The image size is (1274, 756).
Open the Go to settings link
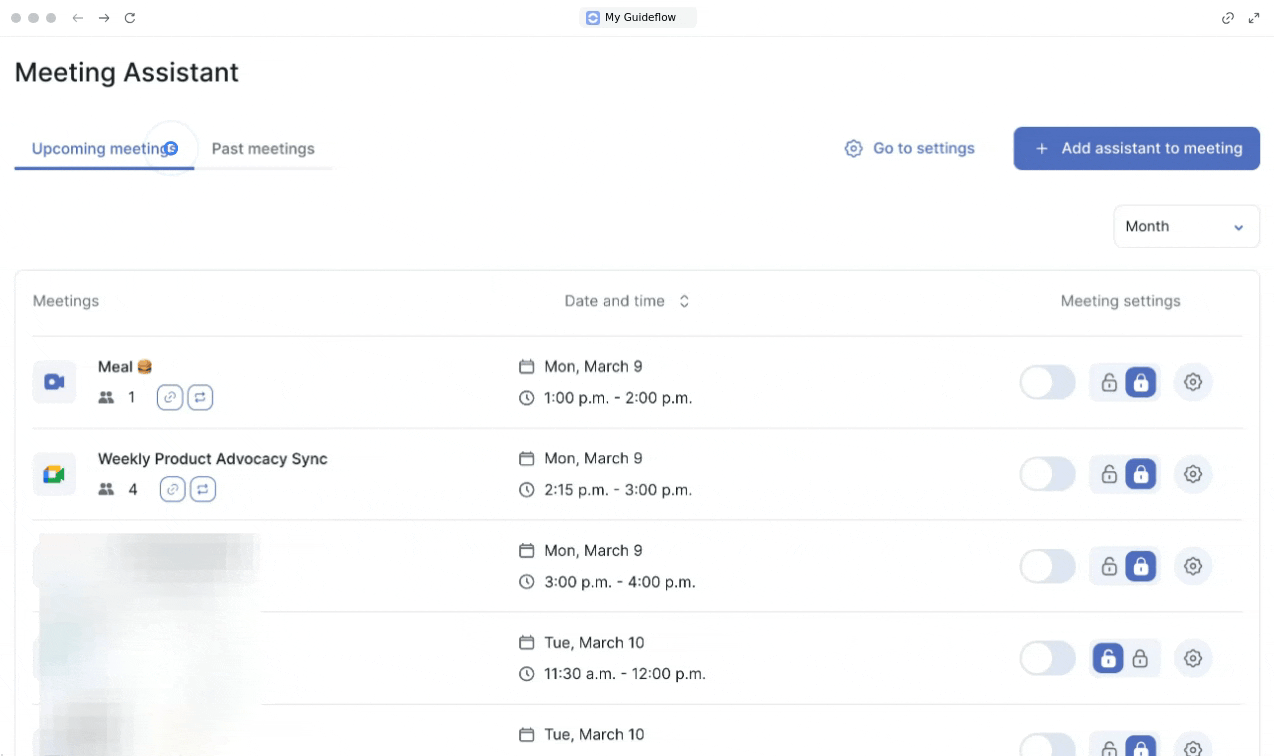click(909, 148)
